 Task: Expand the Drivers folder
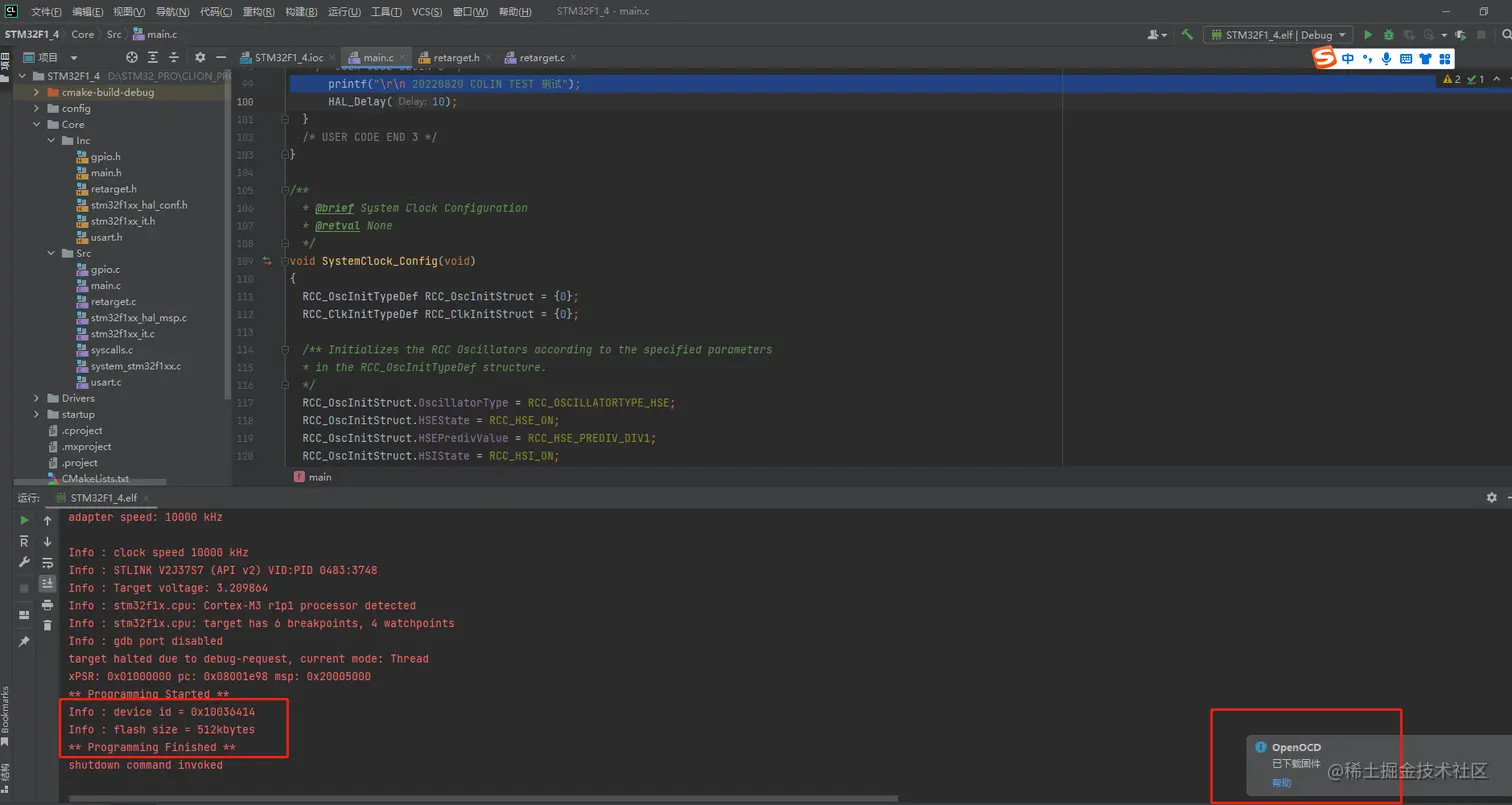pos(37,398)
